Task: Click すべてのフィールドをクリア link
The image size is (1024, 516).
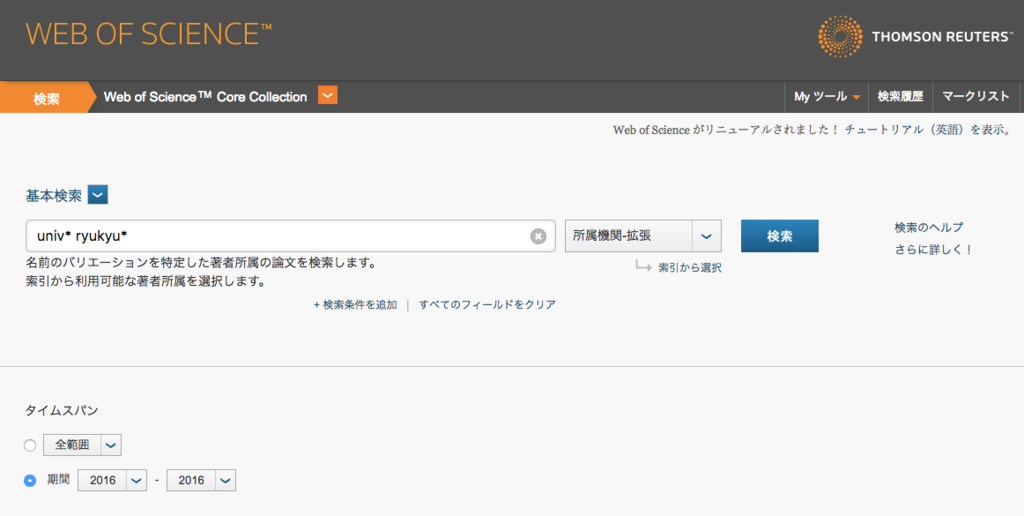Action: (x=487, y=304)
